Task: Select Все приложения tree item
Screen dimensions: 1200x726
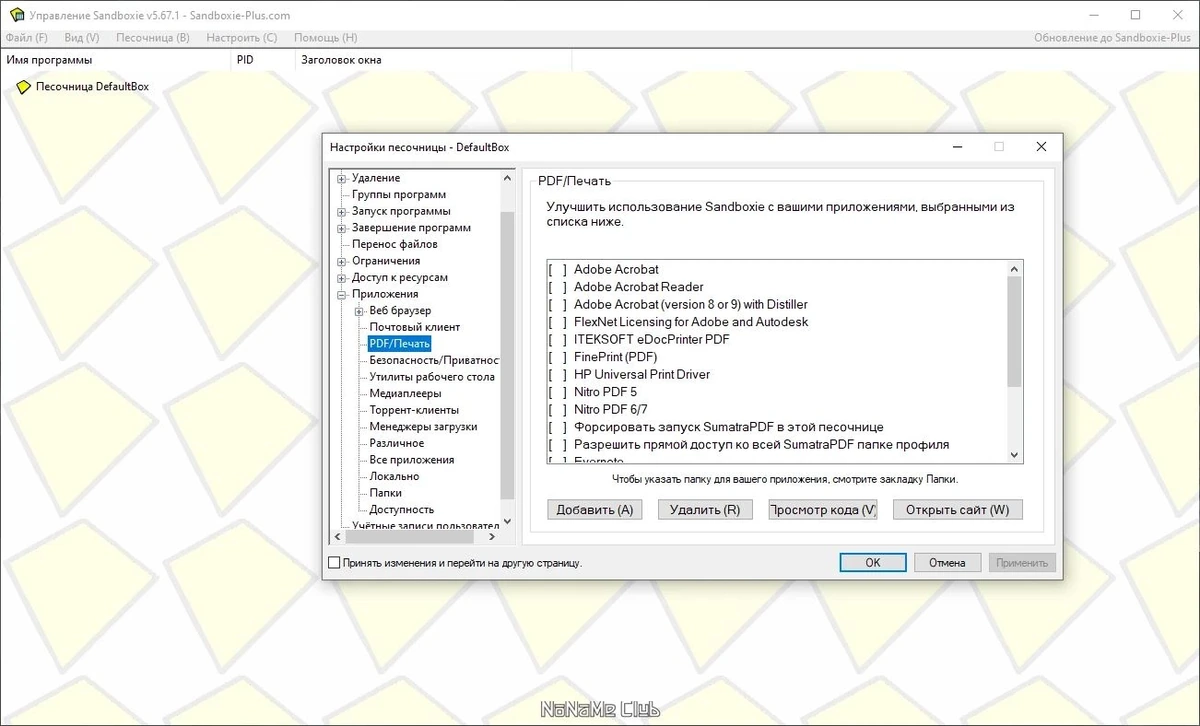Action: click(412, 460)
